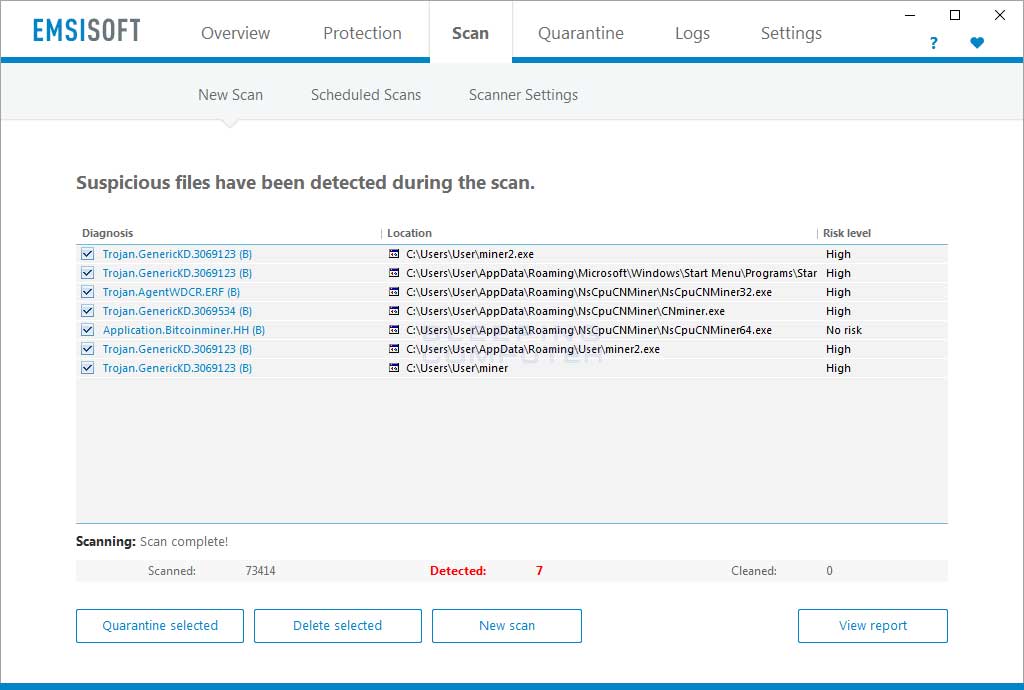Viewport: 1024px width, 690px height.
Task: Start a New scan
Action: click(x=507, y=625)
